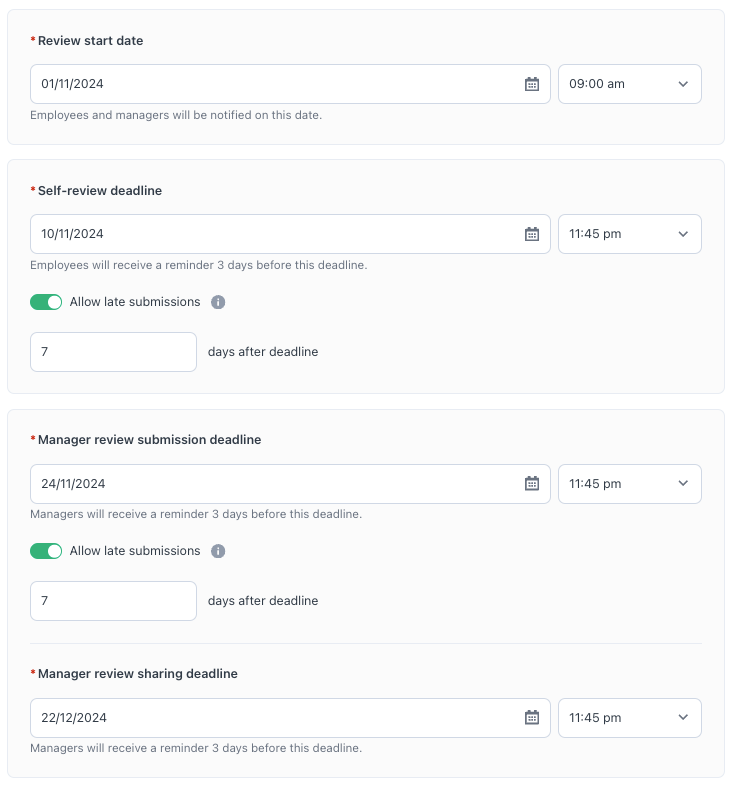The width and height of the screenshot is (732, 785).
Task: Click the 22/12/2024 sharing deadline date field
Action: point(270,717)
